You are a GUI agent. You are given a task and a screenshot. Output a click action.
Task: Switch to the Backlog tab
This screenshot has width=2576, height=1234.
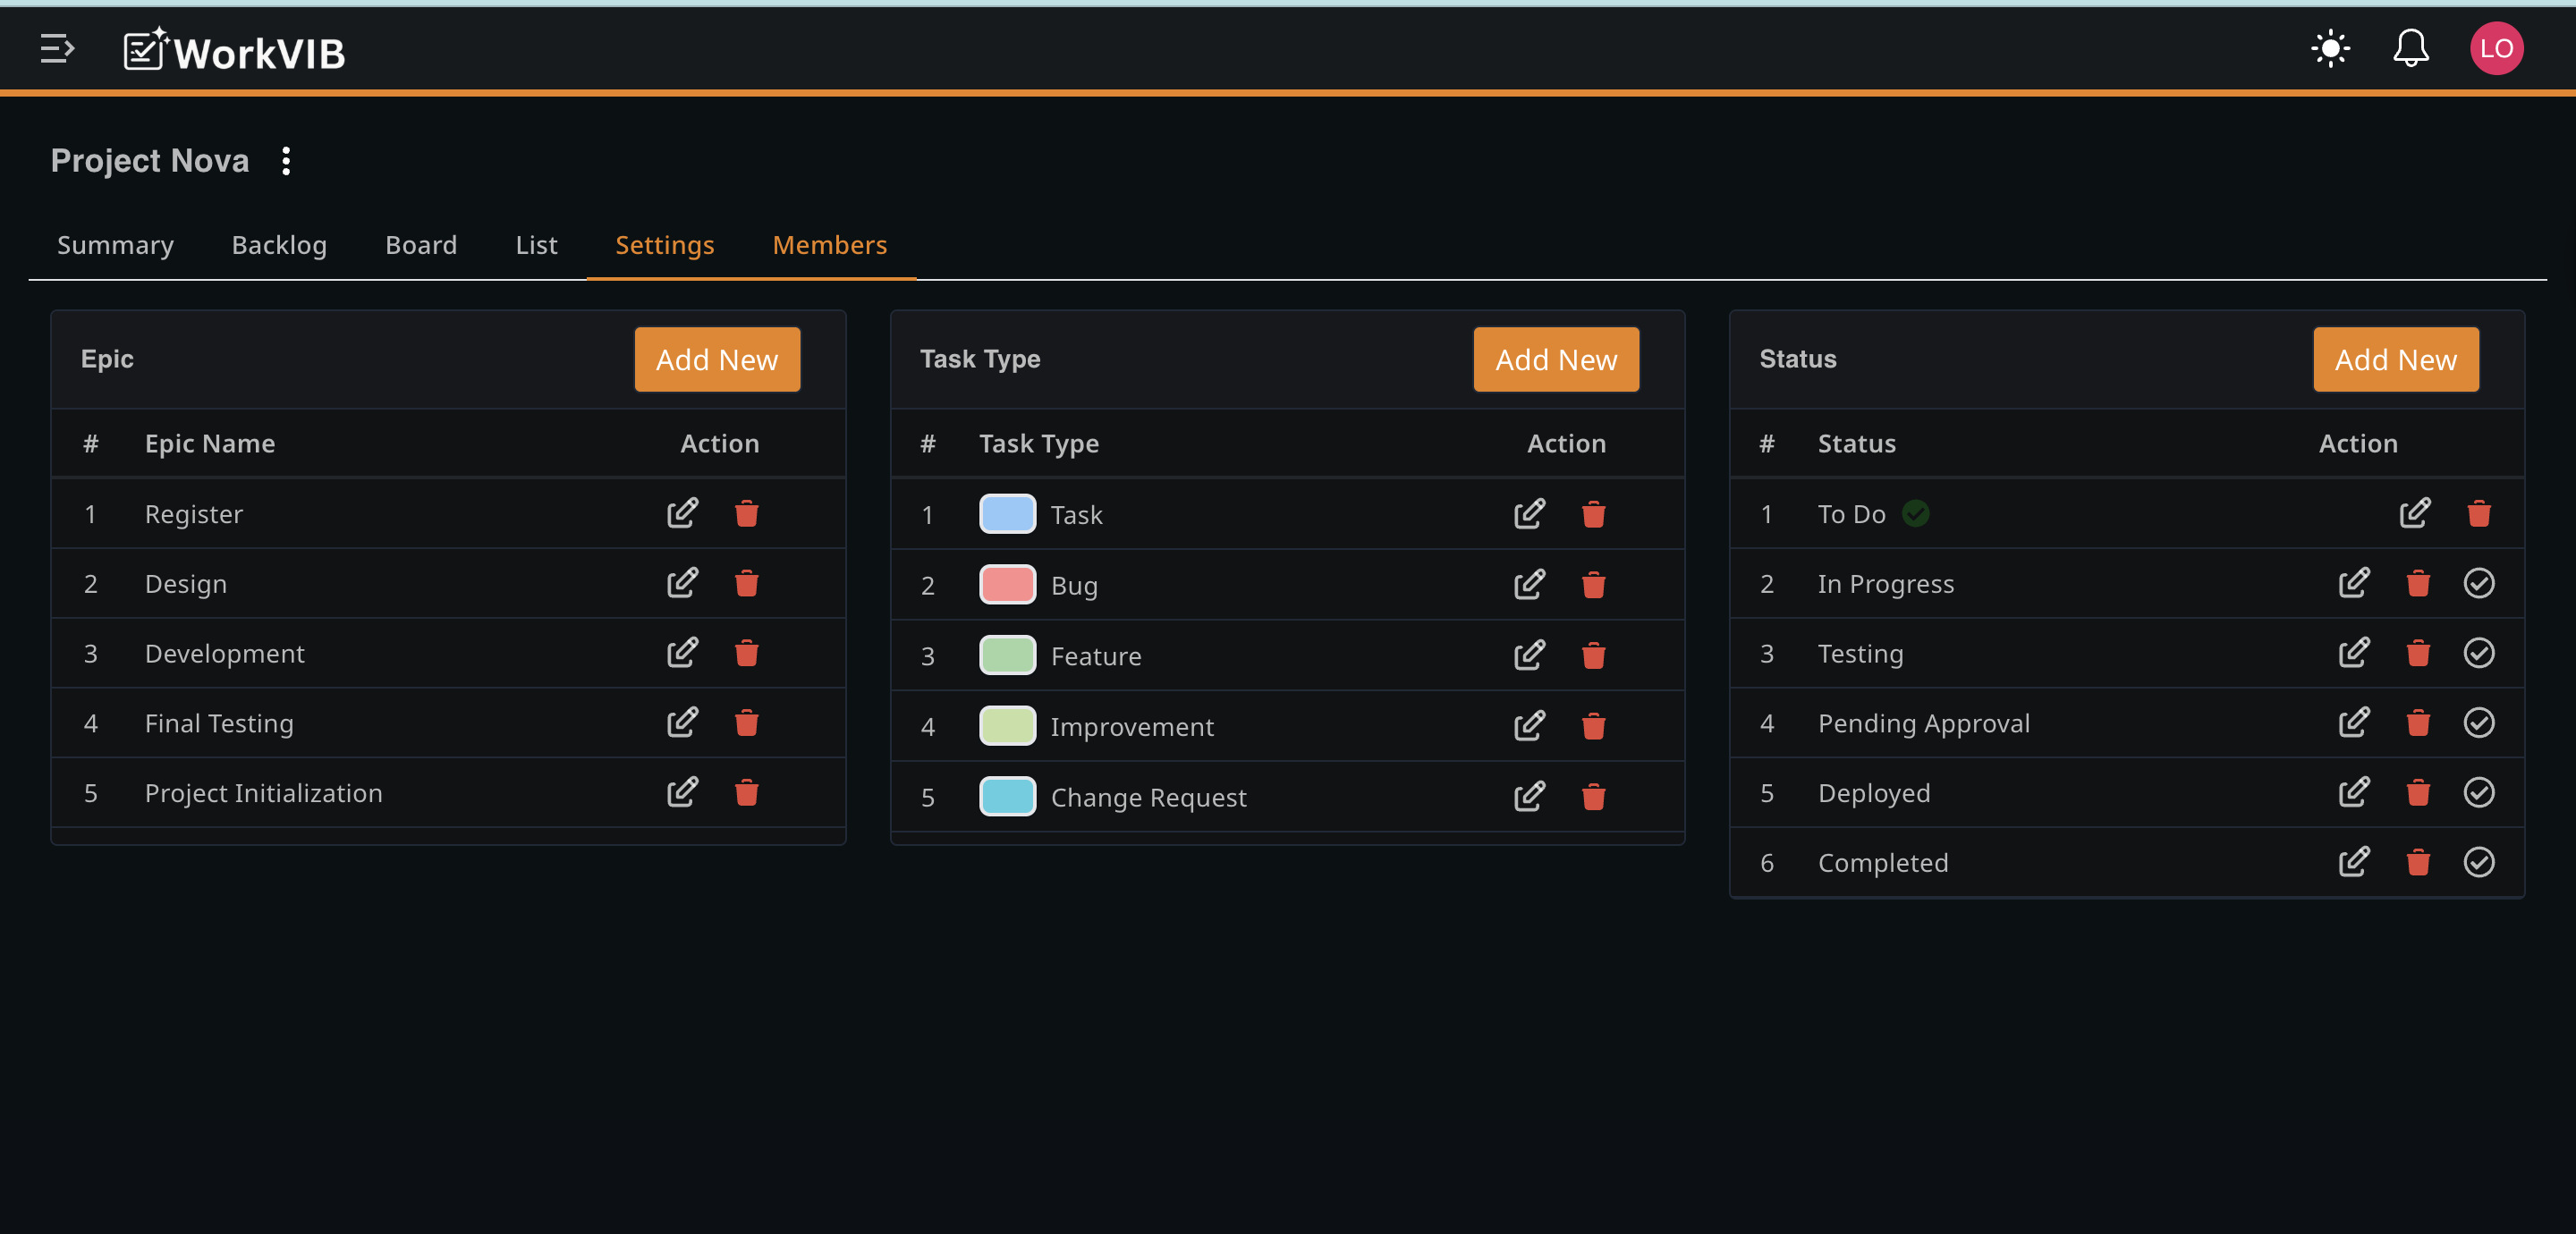point(279,245)
